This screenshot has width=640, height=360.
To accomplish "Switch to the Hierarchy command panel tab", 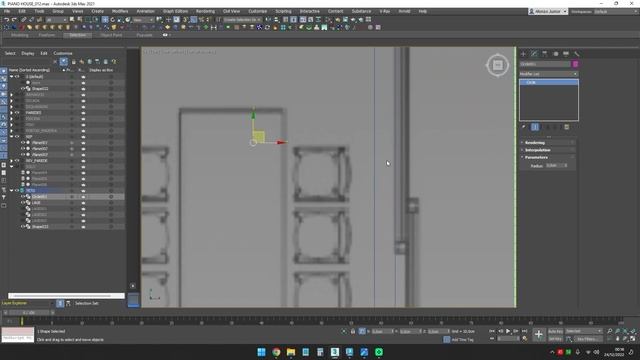I will coord(545,54).
